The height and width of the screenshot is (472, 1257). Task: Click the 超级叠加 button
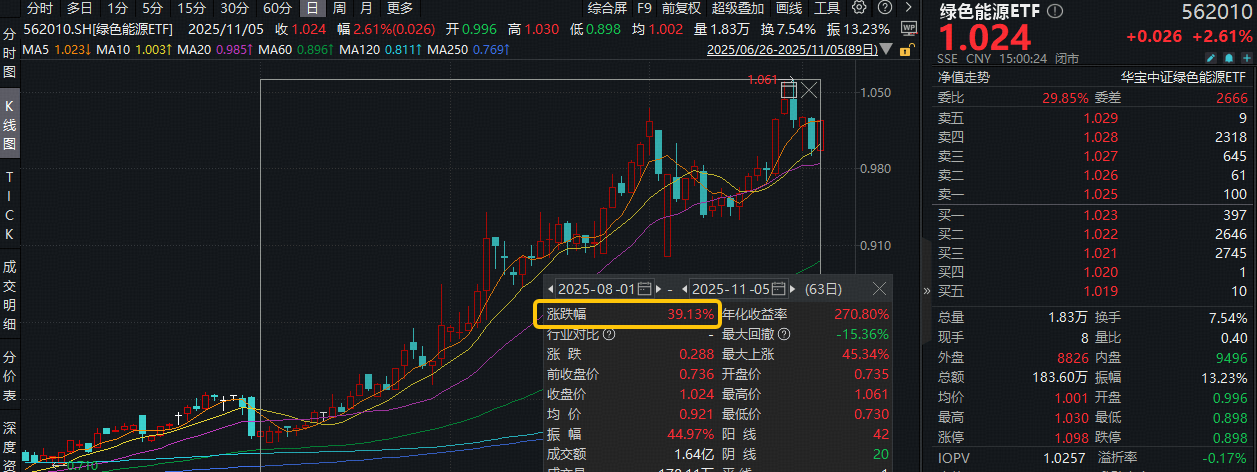(736, 8)
